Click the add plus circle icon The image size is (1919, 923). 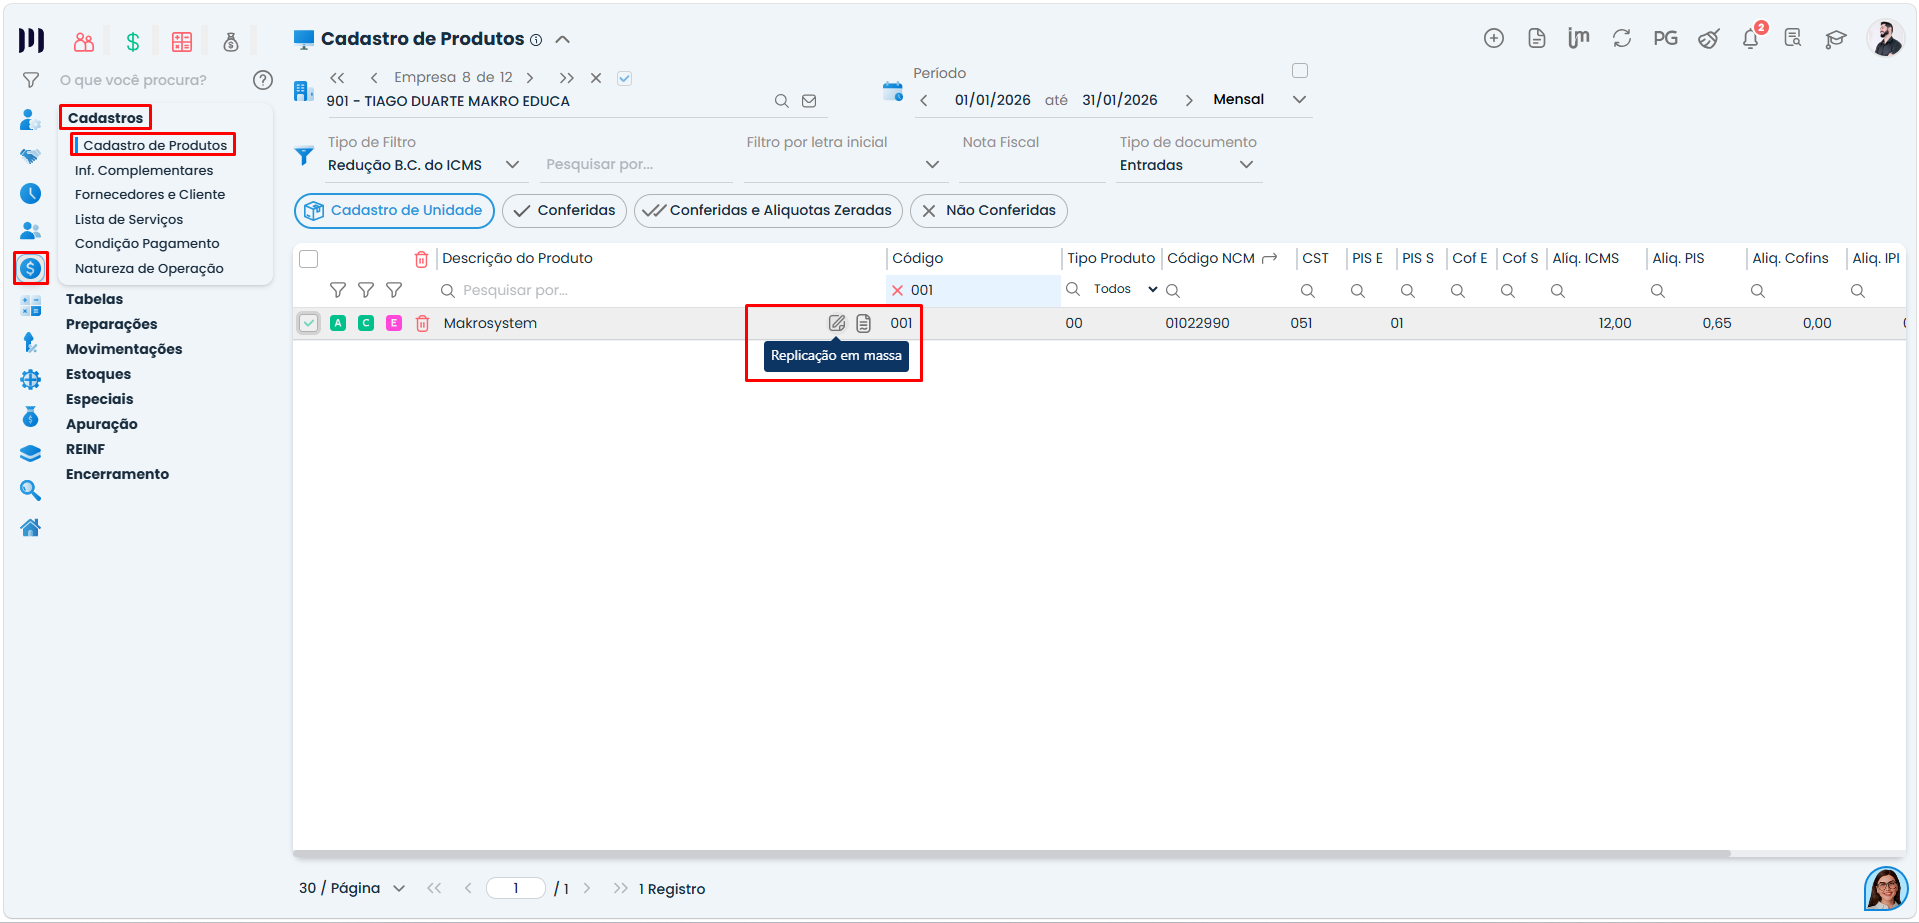pyautogui.click(x=1494, y=38)
